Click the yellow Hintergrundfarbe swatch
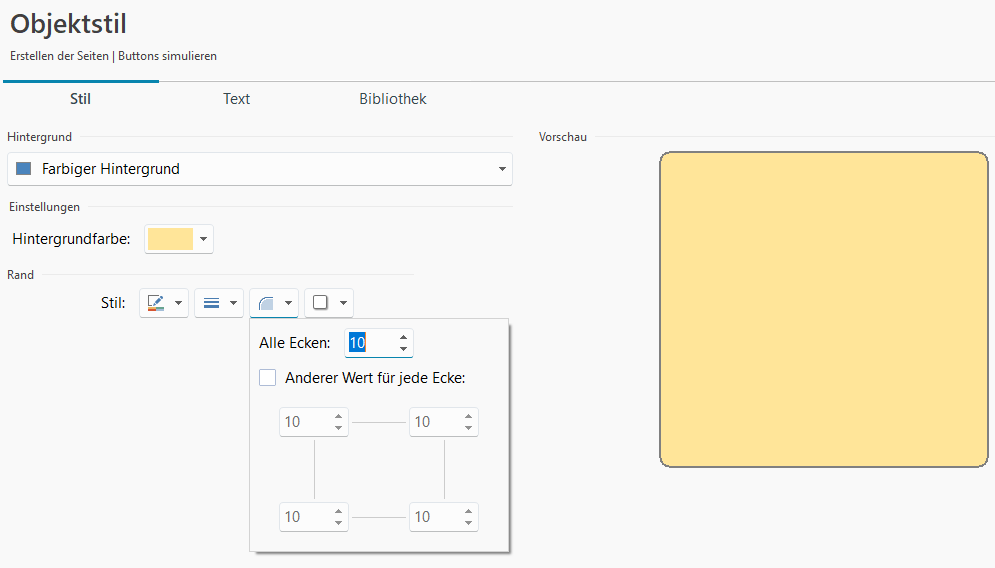This screenshot has height=568, width=995. coord(170,239)
